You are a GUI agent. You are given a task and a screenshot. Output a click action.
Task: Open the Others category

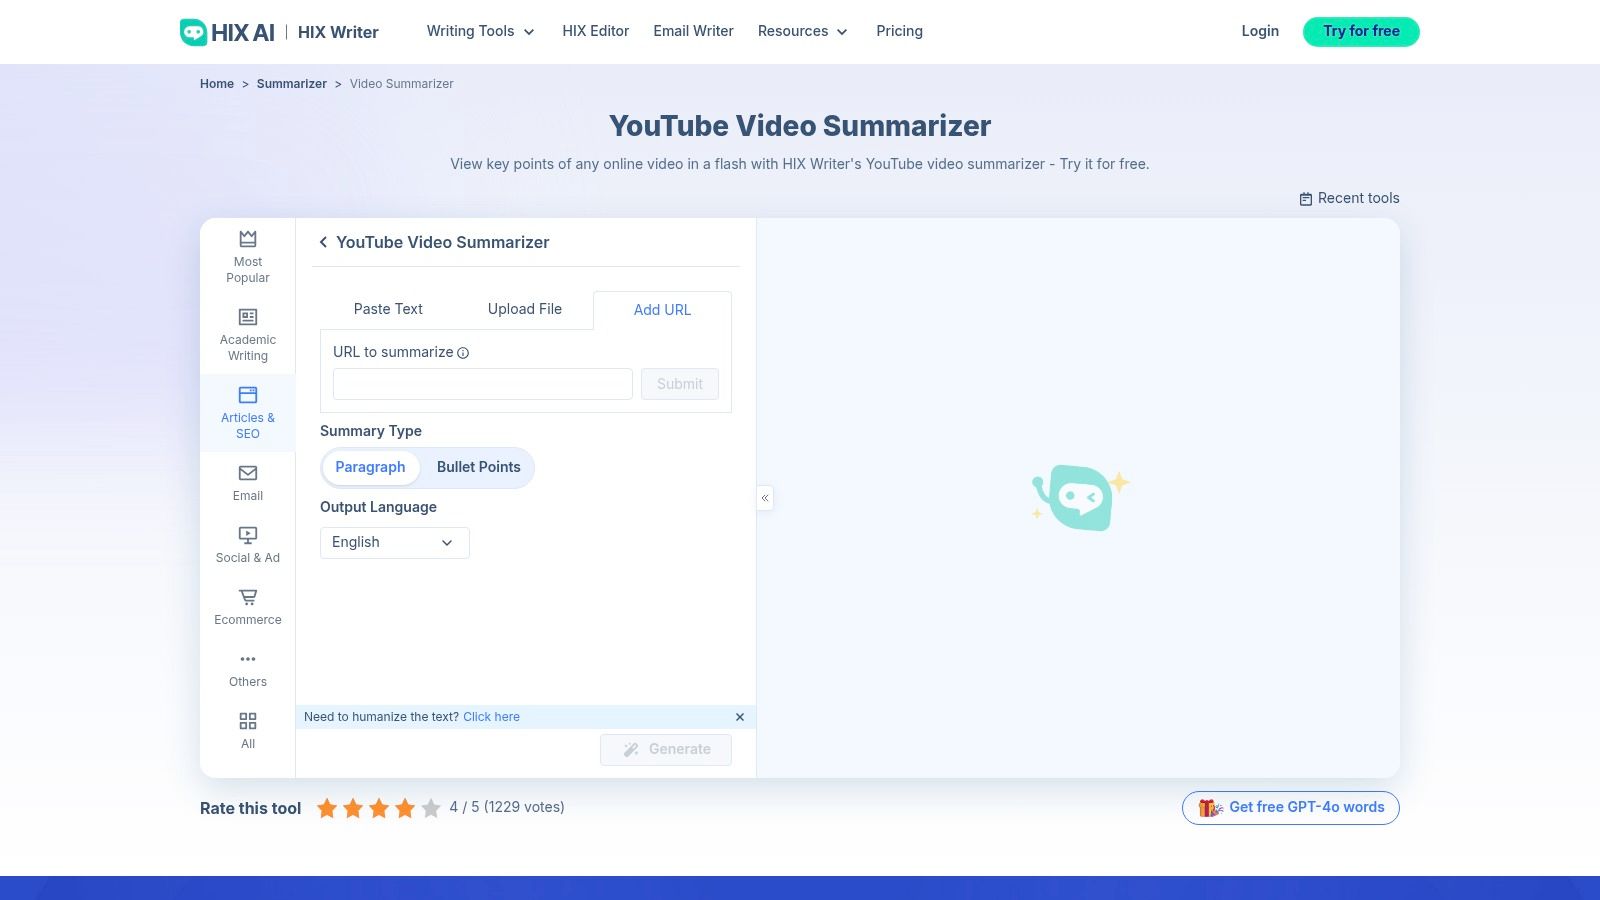click(x=248, y=669)
